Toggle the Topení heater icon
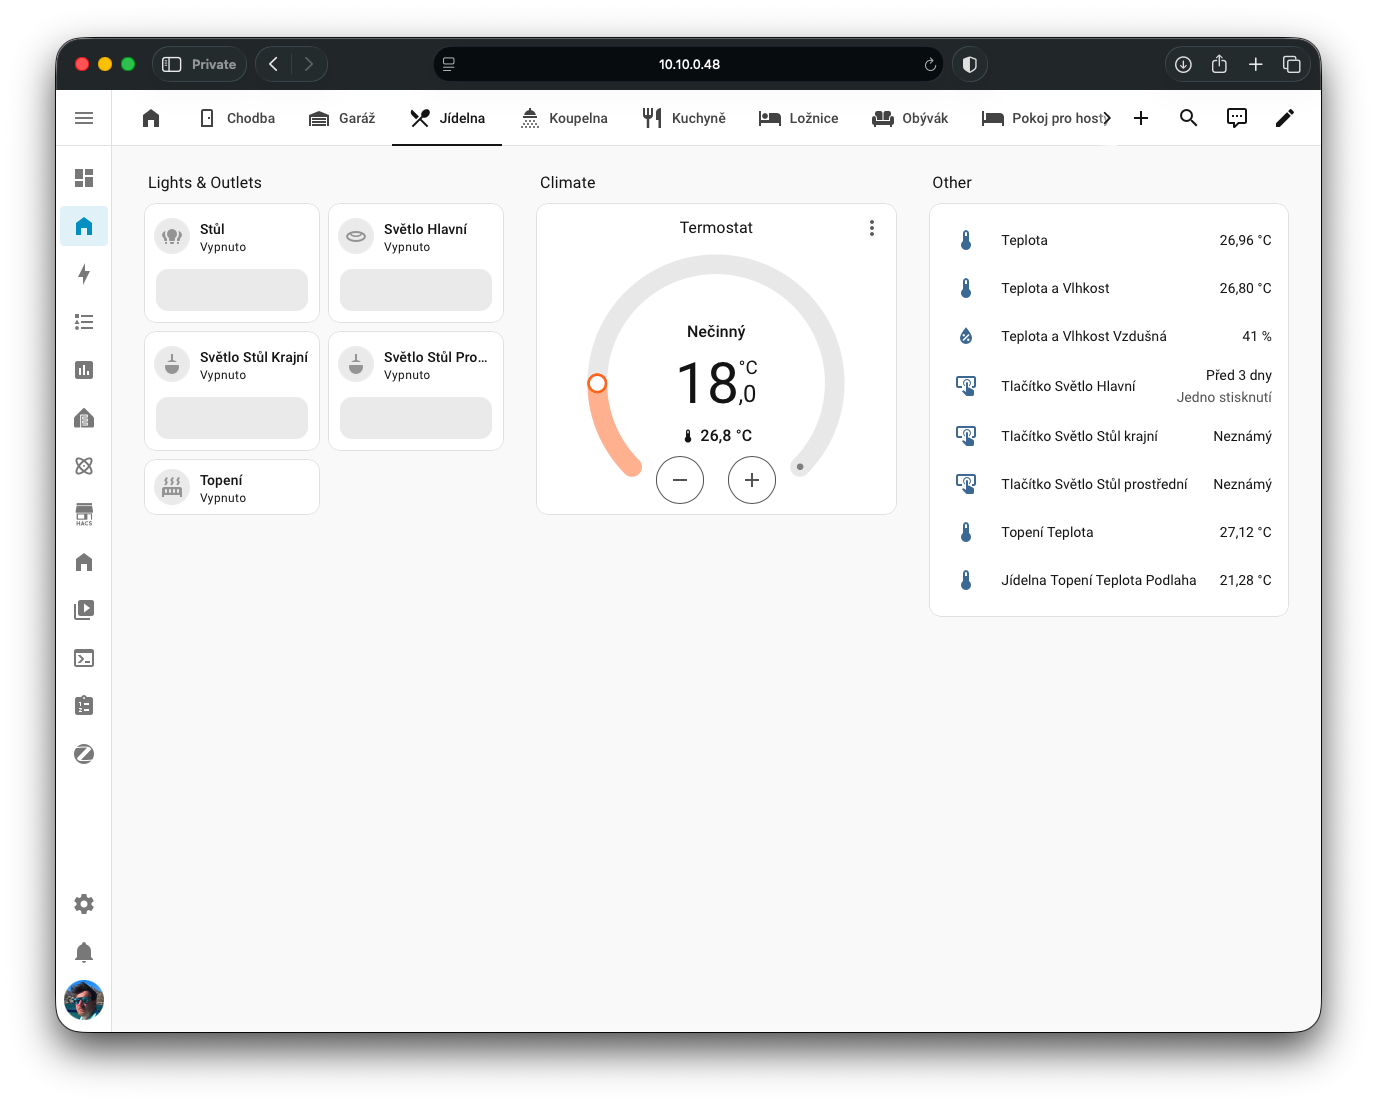 point(172,487)
